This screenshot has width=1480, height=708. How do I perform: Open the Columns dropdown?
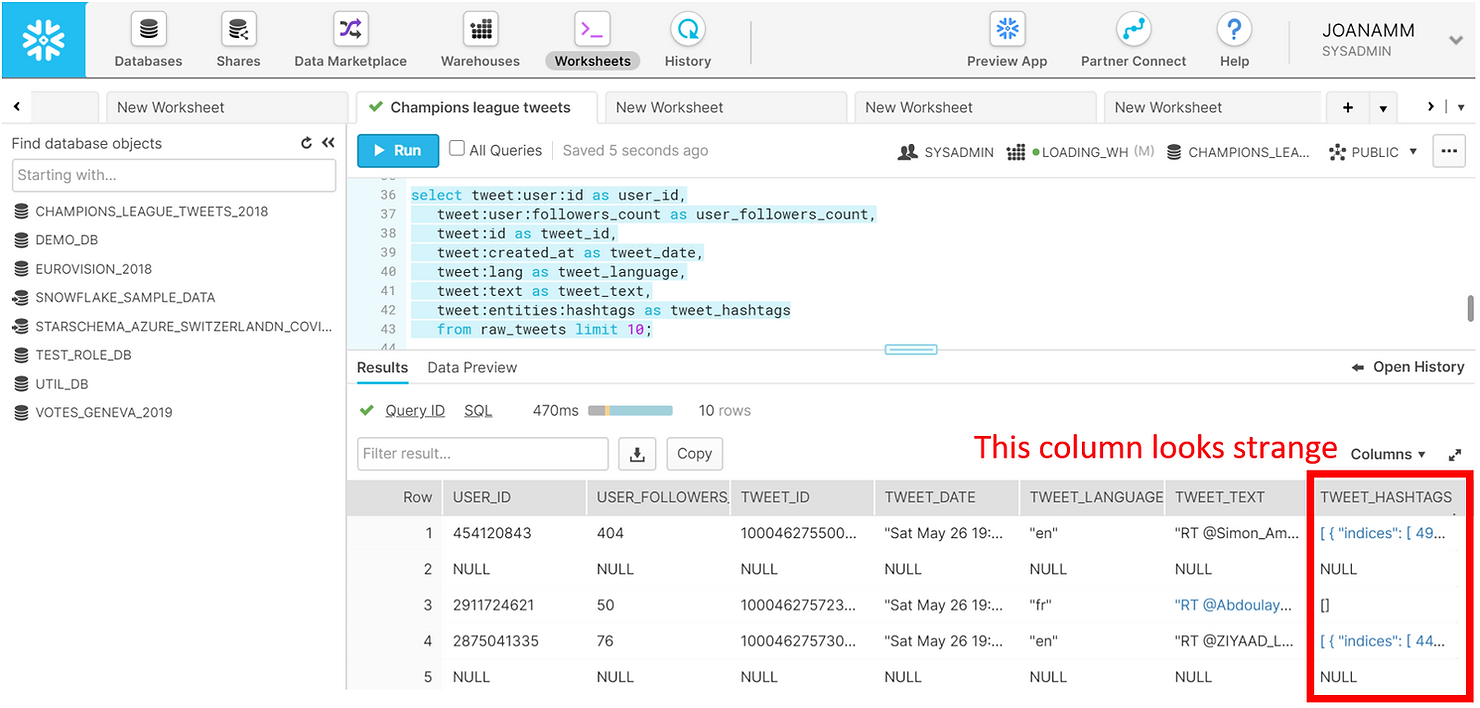(x=1388, y=454)
